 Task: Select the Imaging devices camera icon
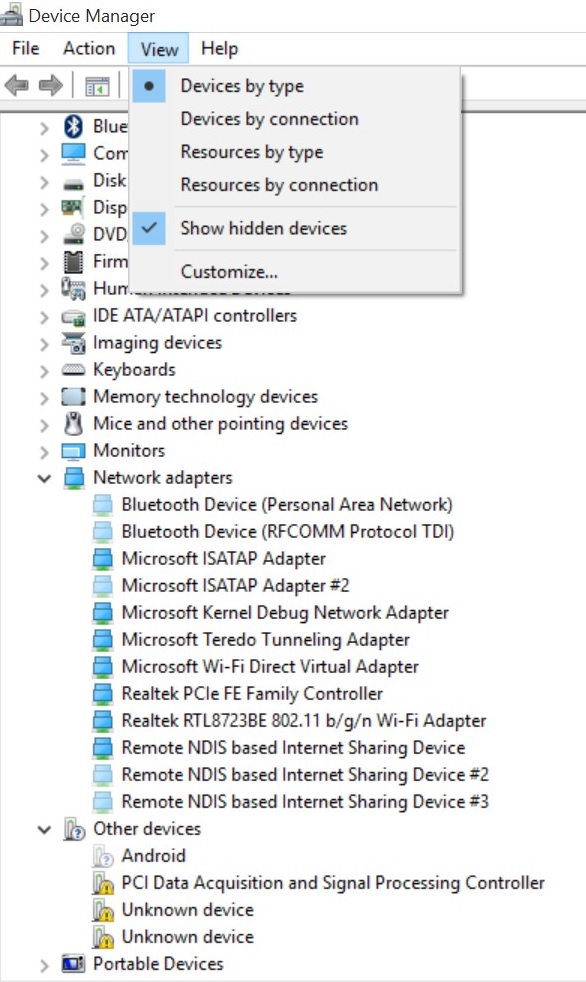click(73, 343)
